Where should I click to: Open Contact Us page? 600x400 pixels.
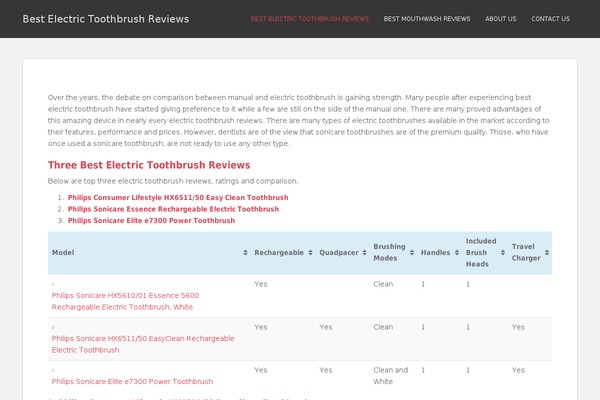550,19
